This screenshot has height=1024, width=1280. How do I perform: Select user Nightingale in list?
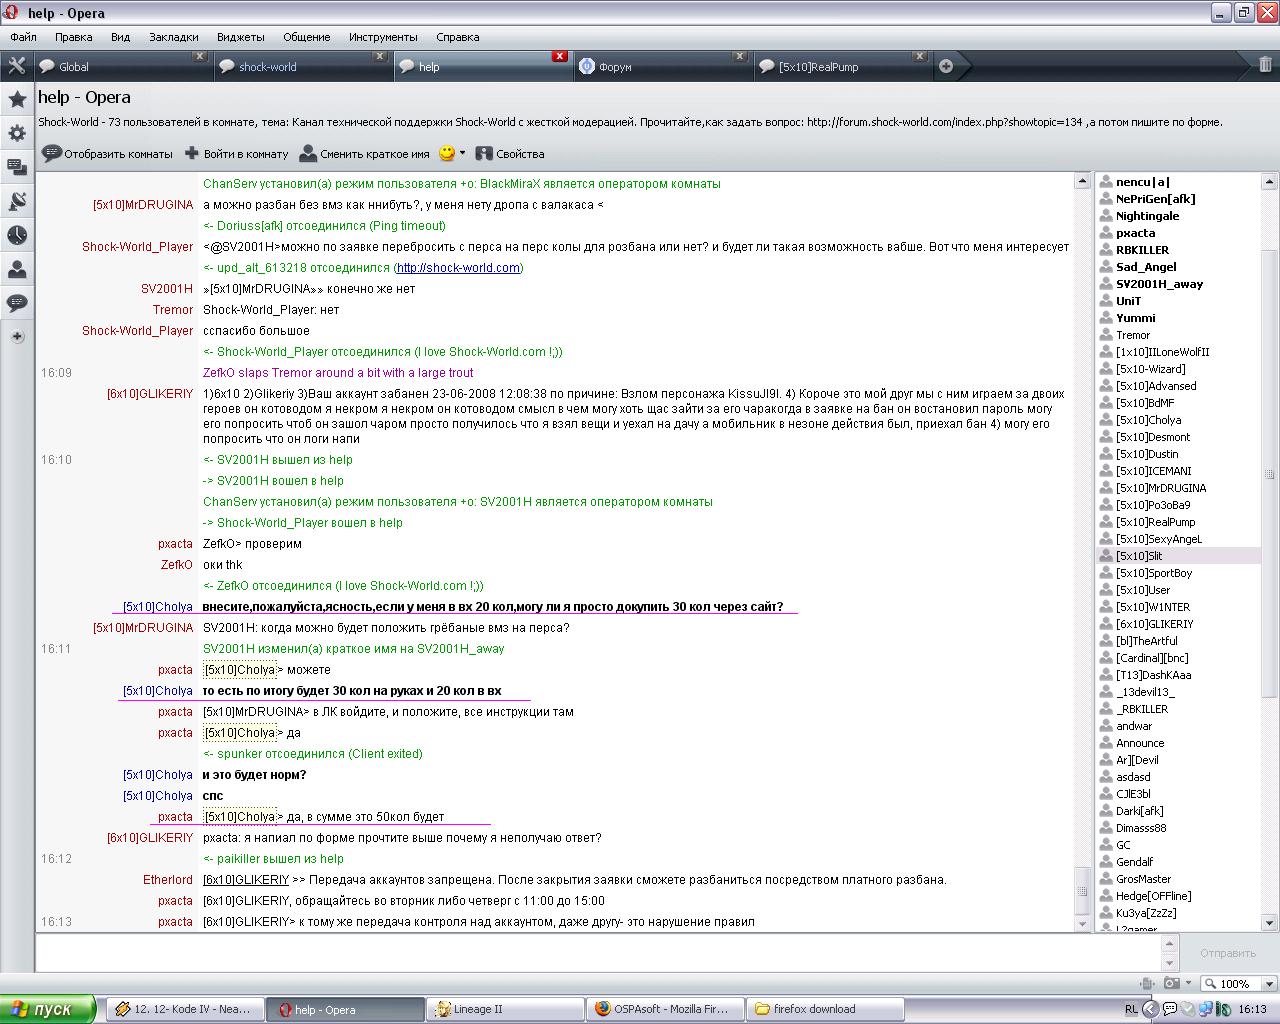click(1178, 216)
